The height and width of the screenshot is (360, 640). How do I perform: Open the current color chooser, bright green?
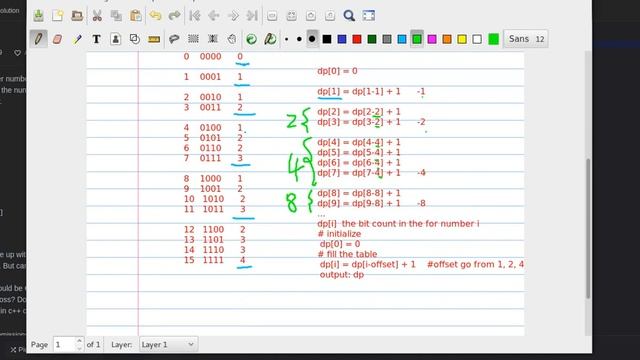tap(493, 39)
